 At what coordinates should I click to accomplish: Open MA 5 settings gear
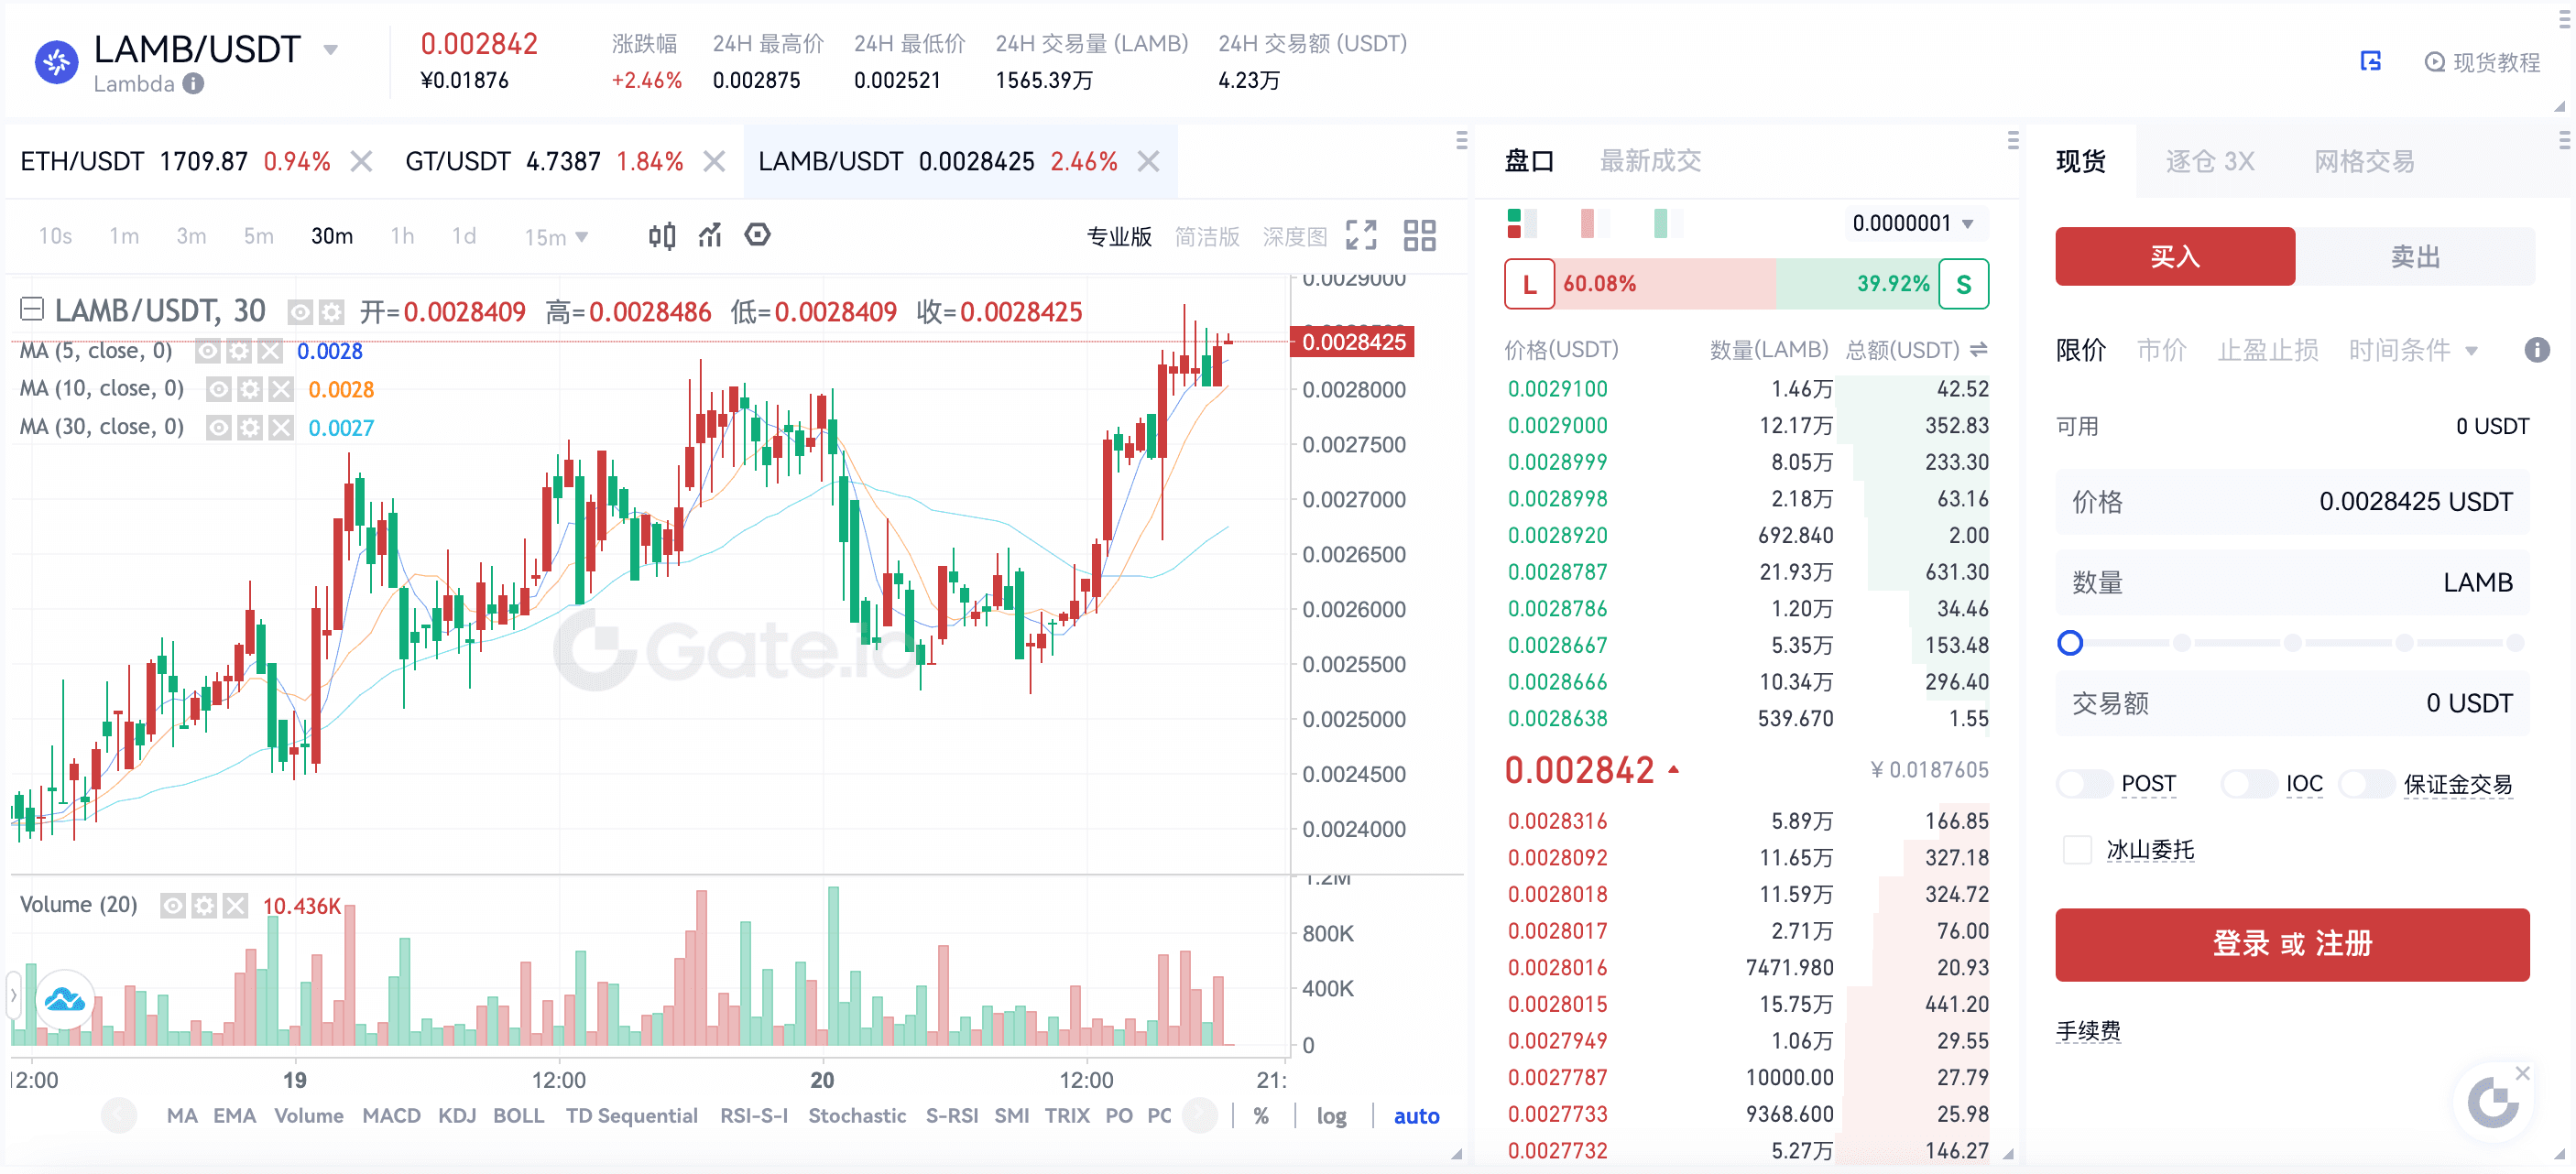click(239, 351)
